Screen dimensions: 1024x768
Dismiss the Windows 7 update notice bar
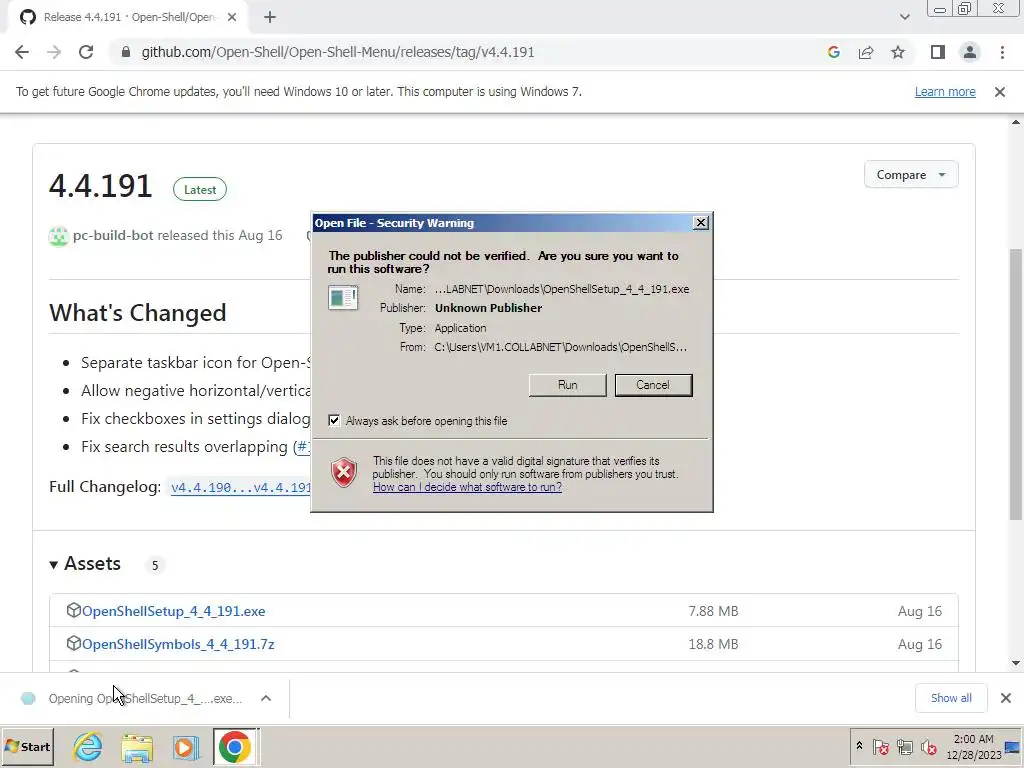1000,92
